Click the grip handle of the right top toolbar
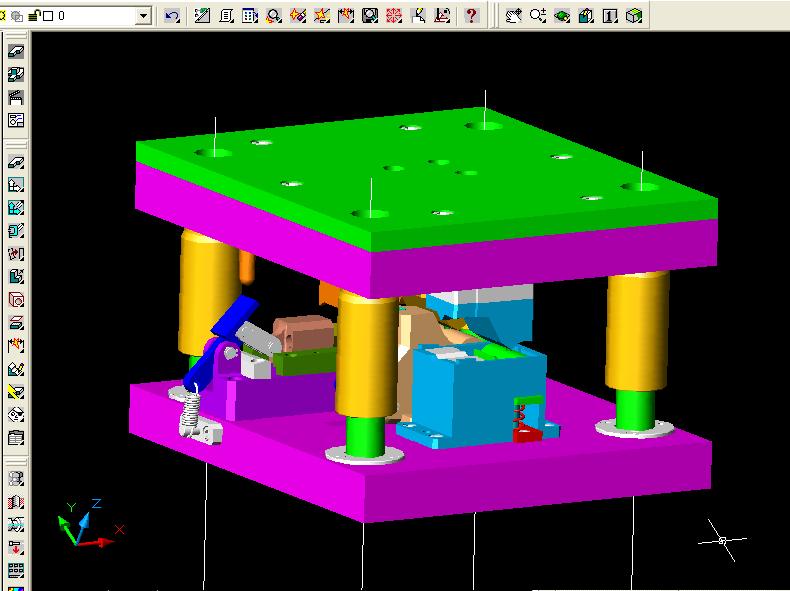The image size is (790, 591). (494, 15)
